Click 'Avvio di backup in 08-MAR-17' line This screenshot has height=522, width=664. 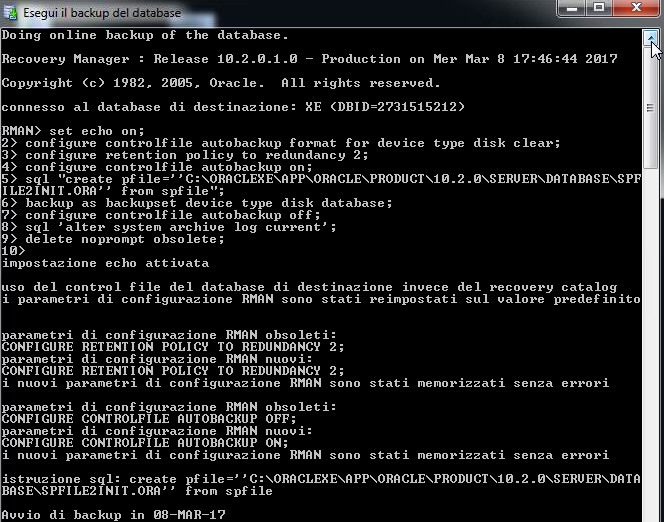coord(113,515)
